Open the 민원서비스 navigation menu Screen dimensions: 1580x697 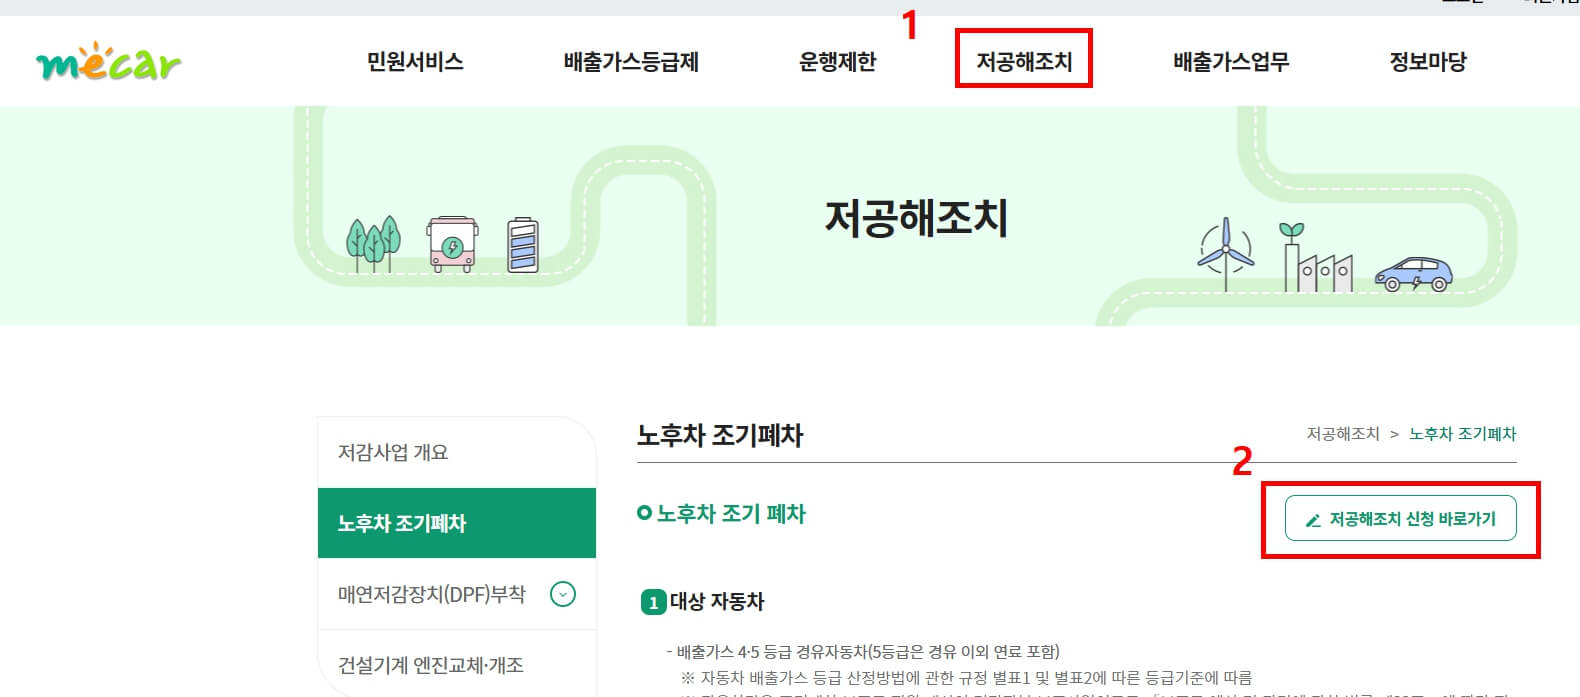click(x=415, y=60)
